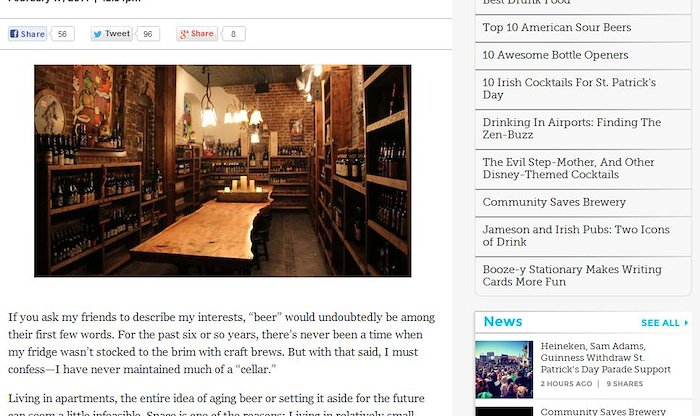
Task: Click SEE ALL arrow in News
Action: [x=665, y=323]
